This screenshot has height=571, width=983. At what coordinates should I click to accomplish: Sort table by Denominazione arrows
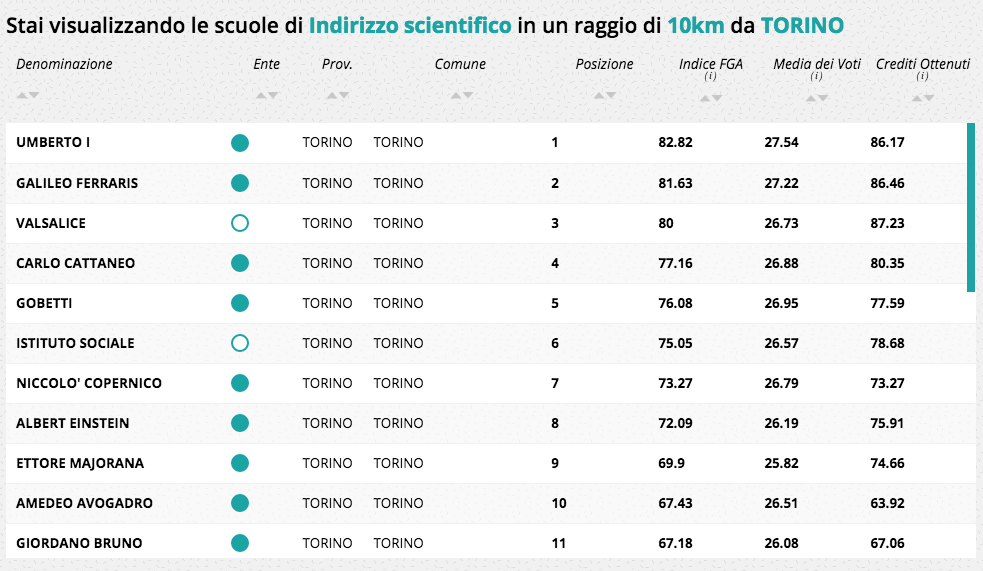[28, 96]
